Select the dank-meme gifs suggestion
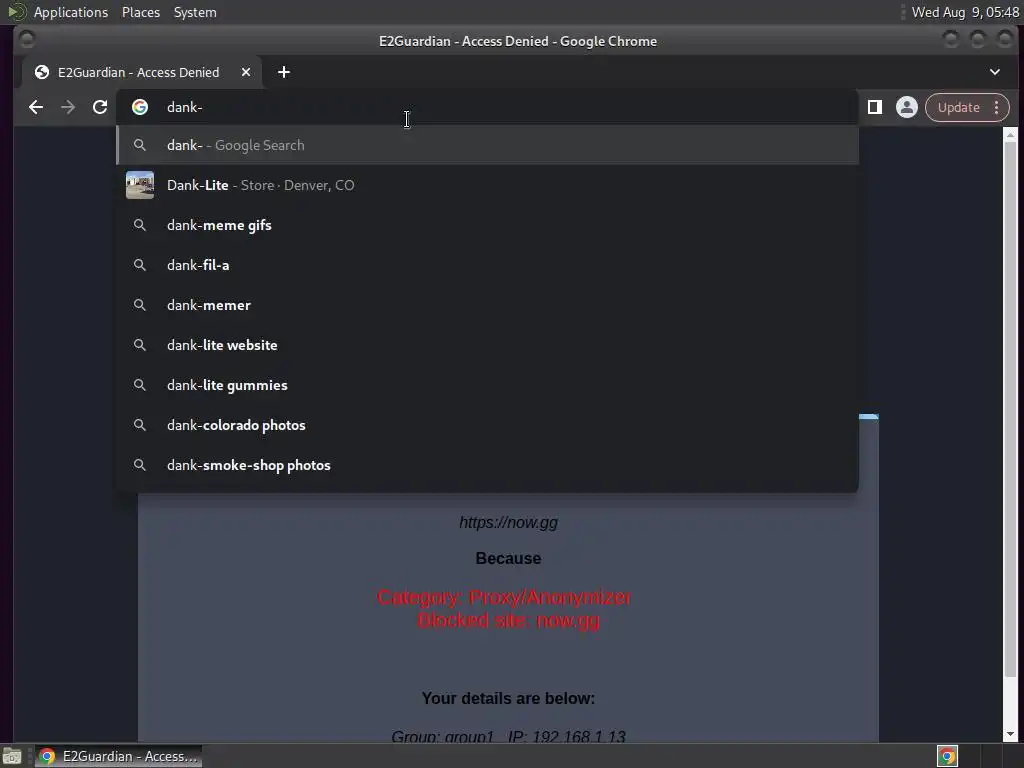Image resolution: width=1024 pixels, height=768 pixels. (487, 225)
